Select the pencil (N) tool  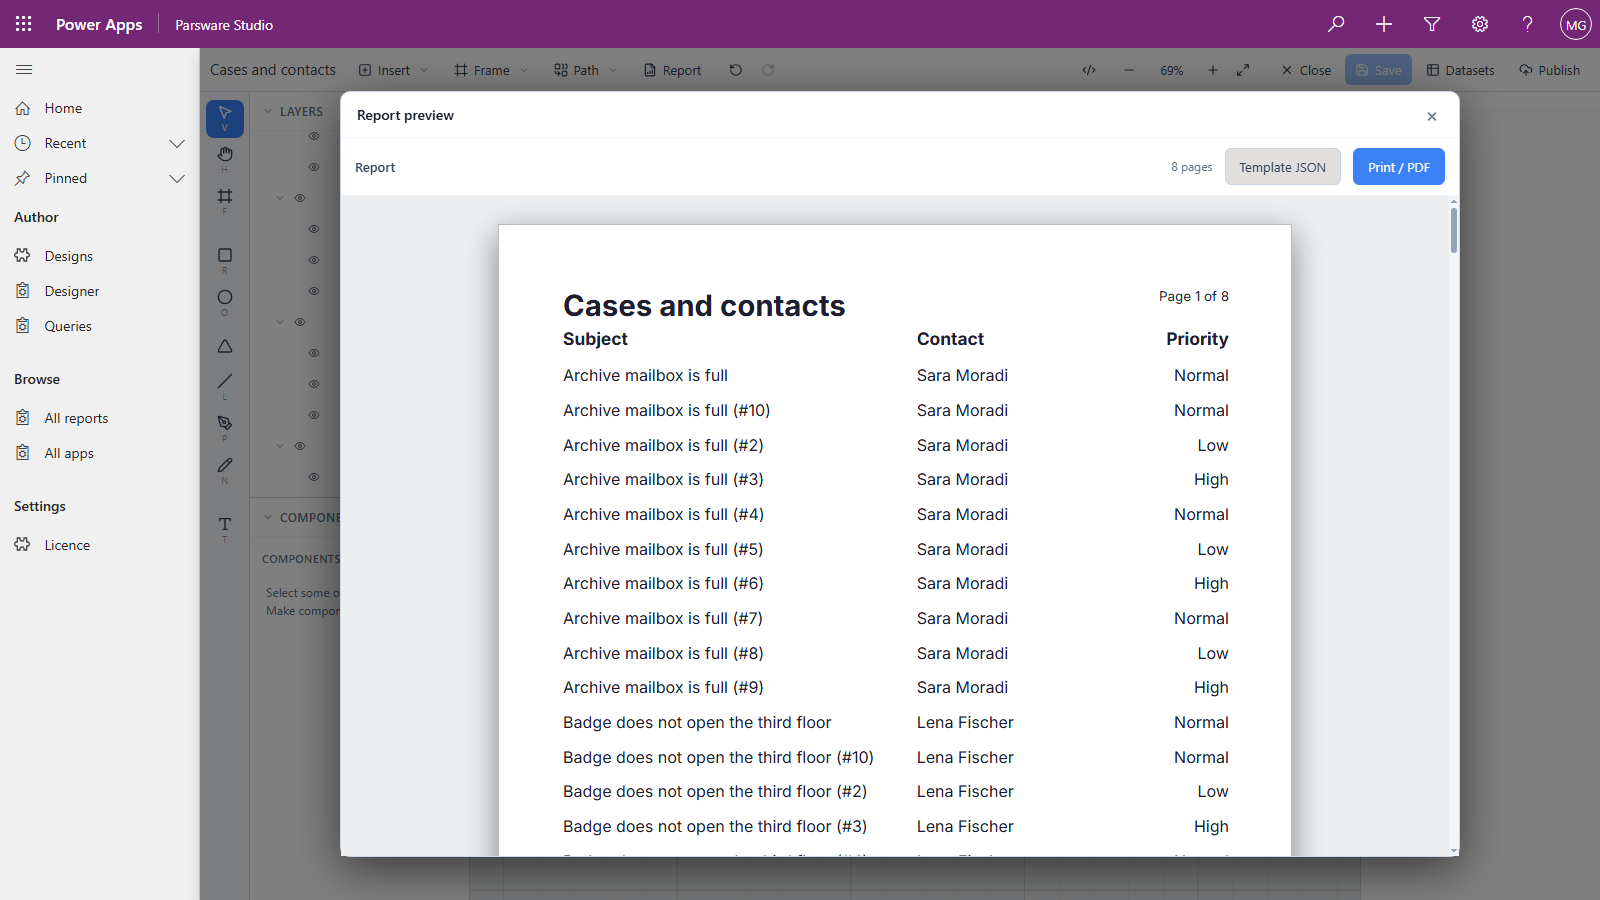point(225,469)
